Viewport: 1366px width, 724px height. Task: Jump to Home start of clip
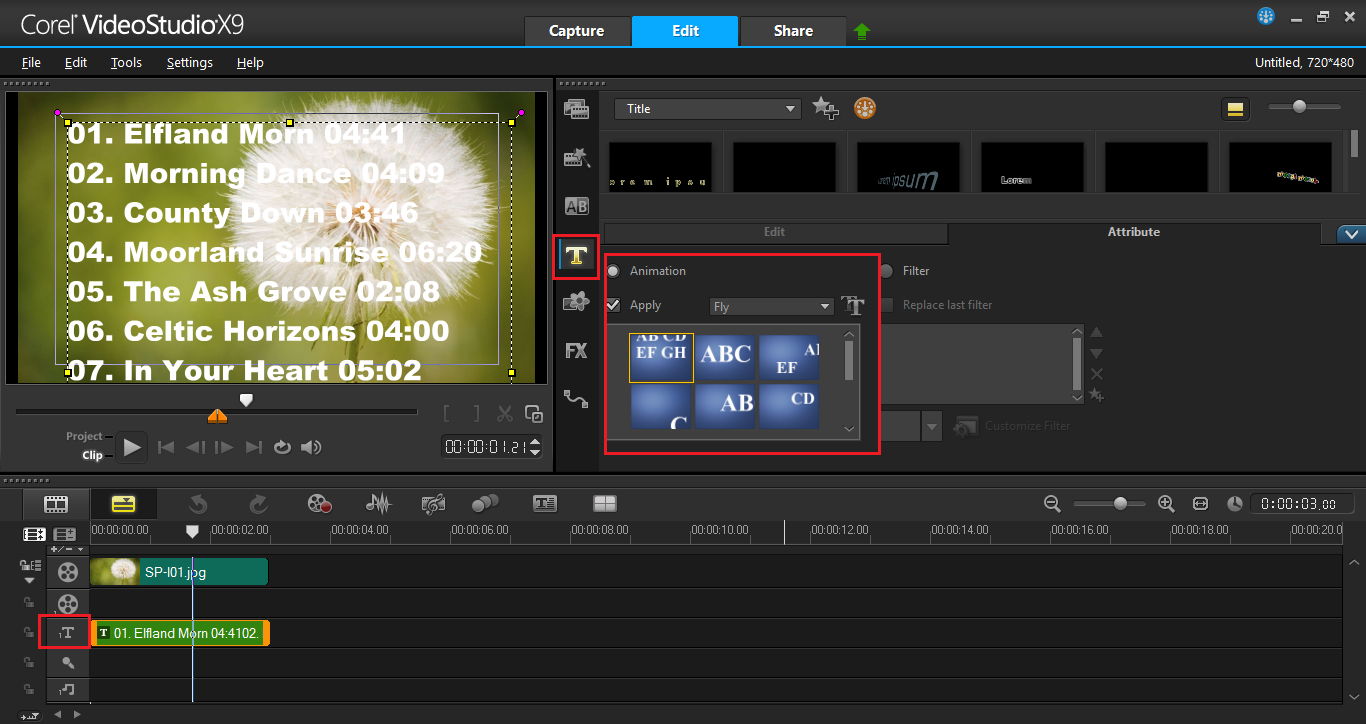click(x=167, y=447)
